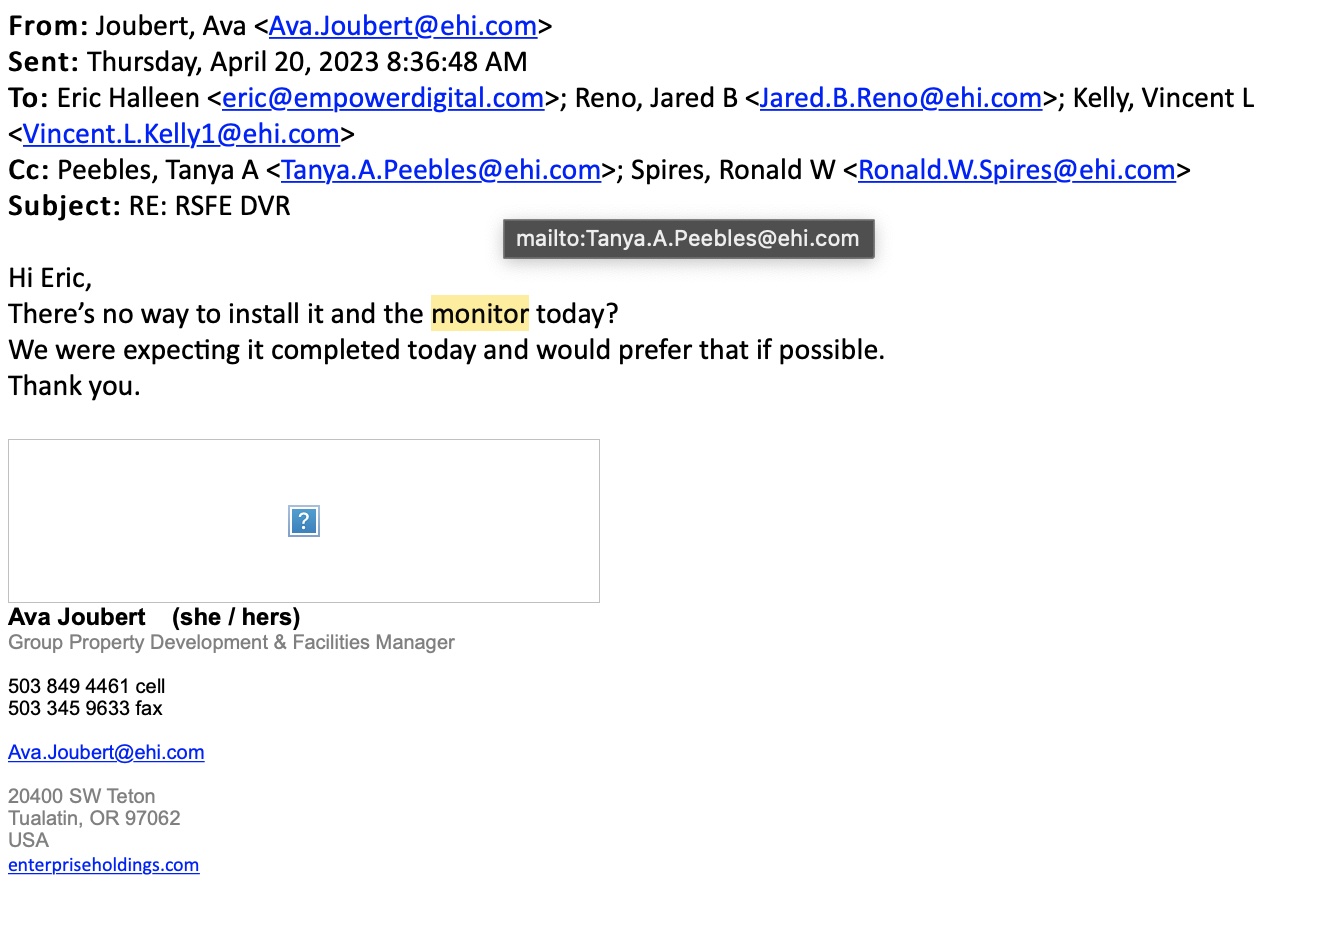Click the "20400 SW Teton" street address
Viewport: 1336px width, 928px height.
[82, 796]
